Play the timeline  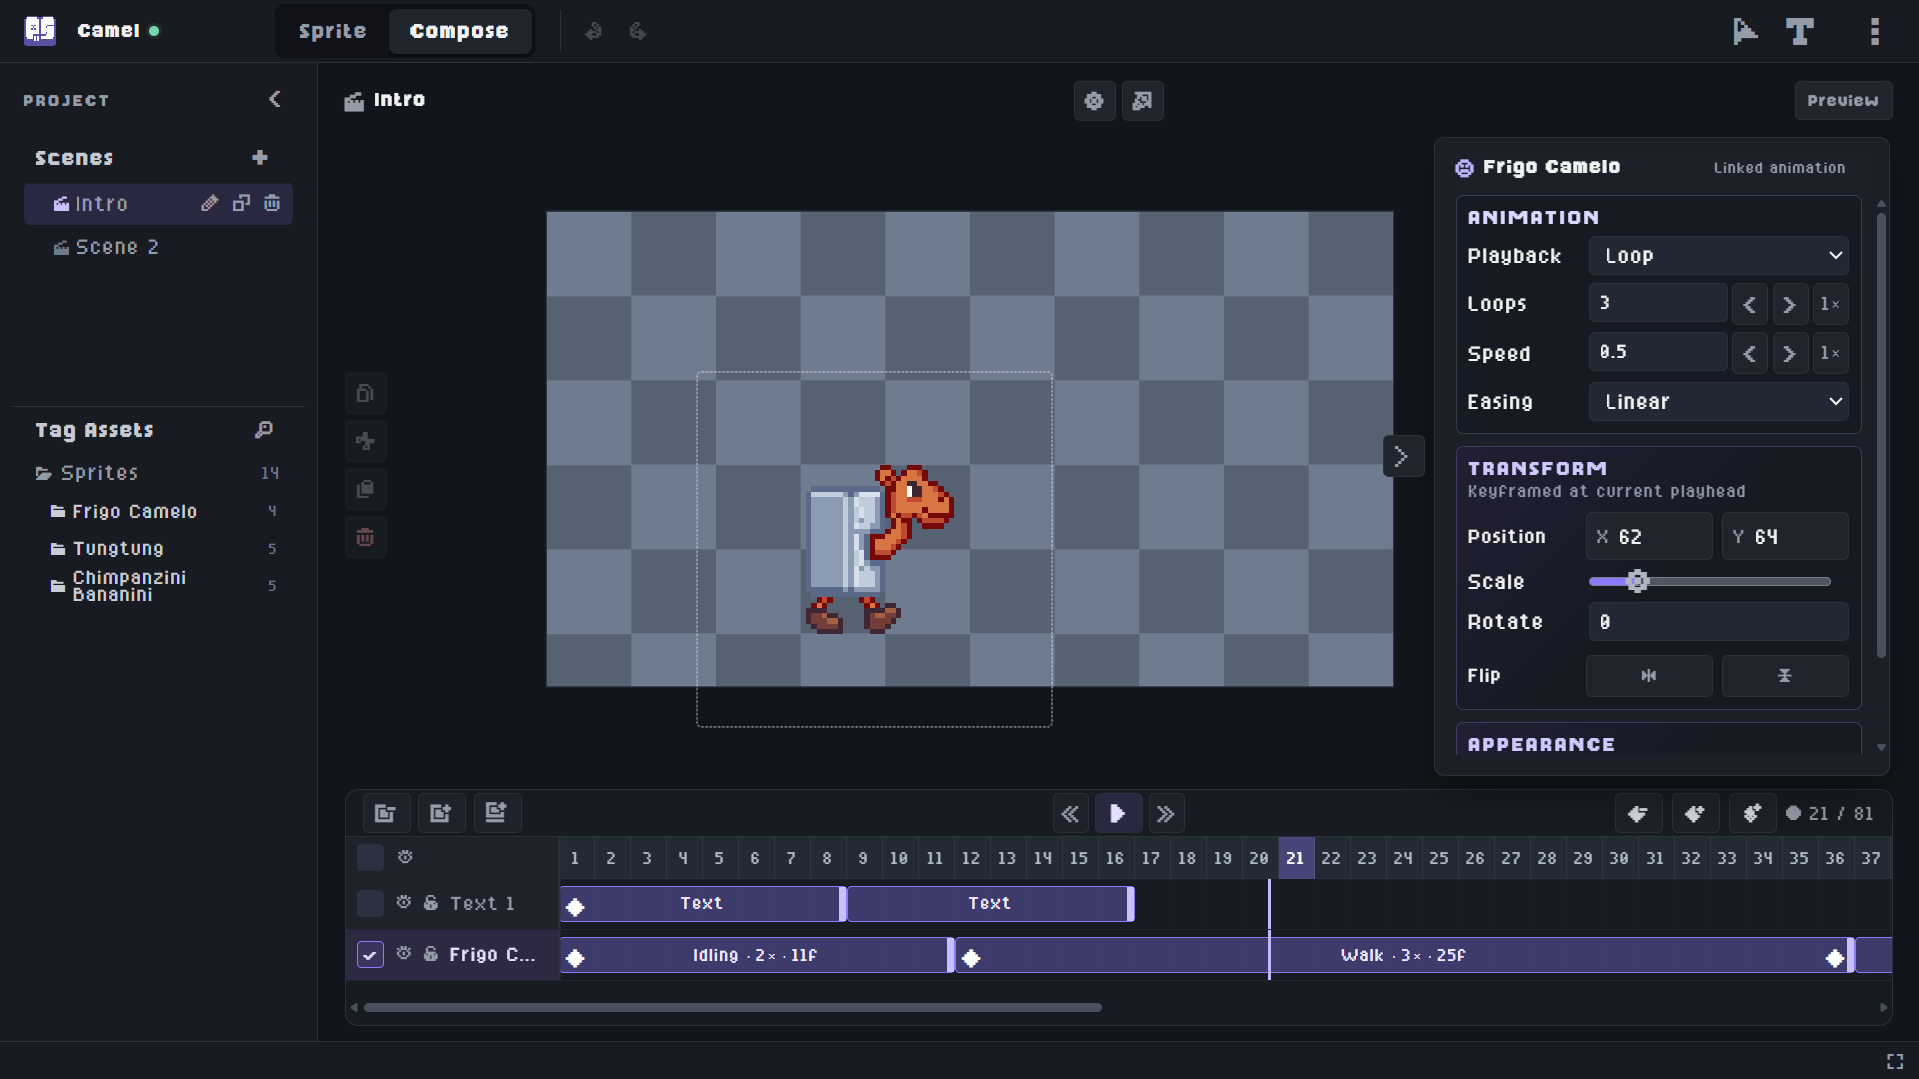[1117, 814]
